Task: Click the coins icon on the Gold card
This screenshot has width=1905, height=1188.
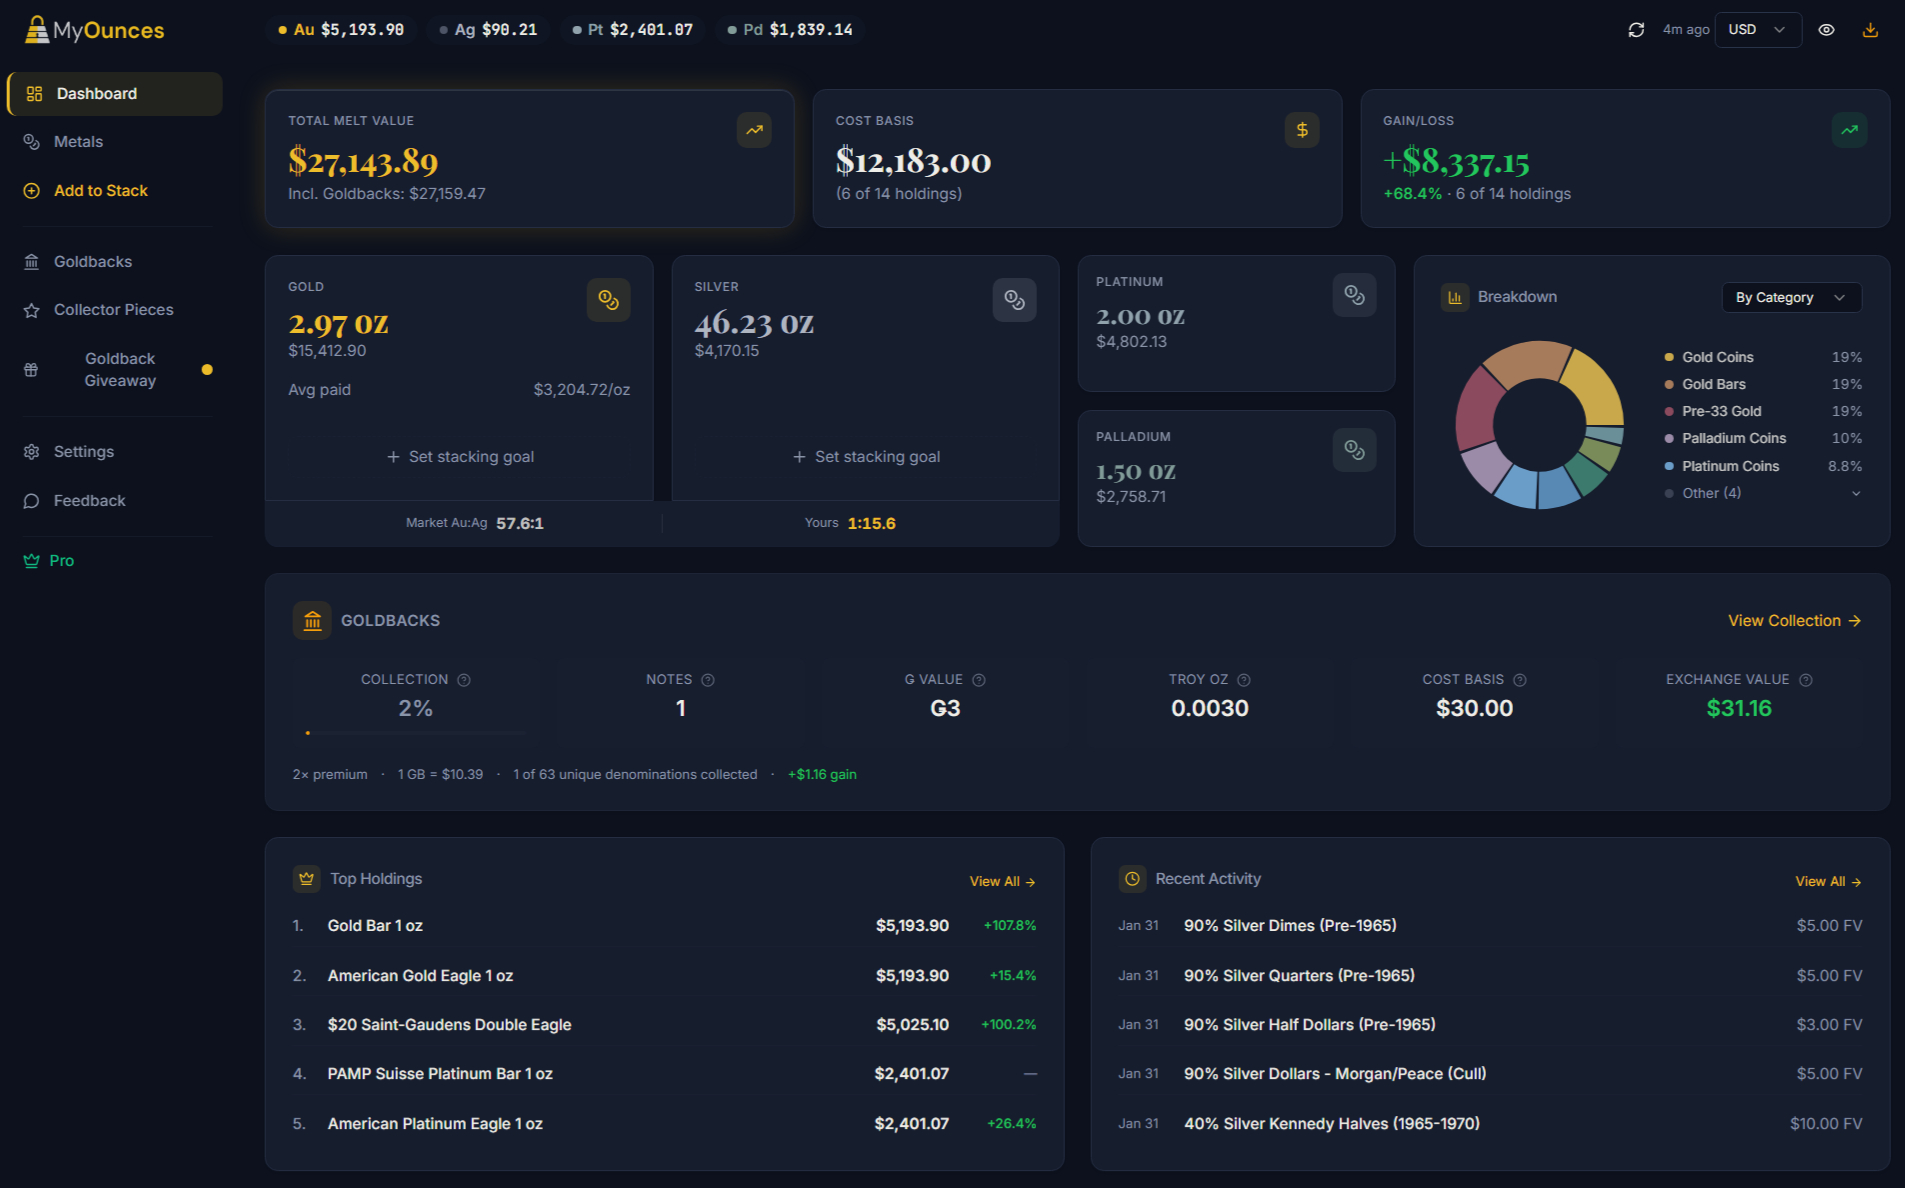Action: pos(608,299)
